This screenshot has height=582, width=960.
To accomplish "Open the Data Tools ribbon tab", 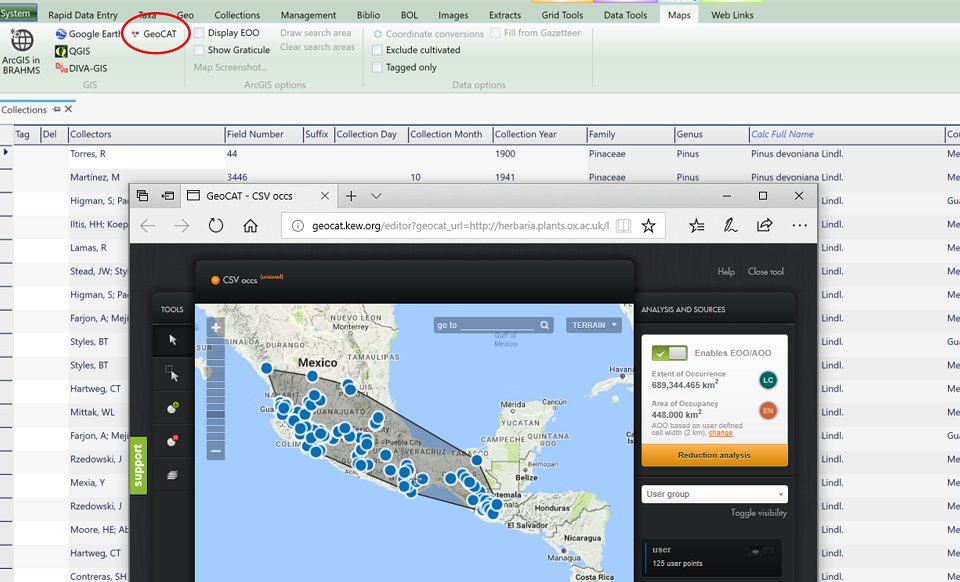I will click(x=625, y=15).
